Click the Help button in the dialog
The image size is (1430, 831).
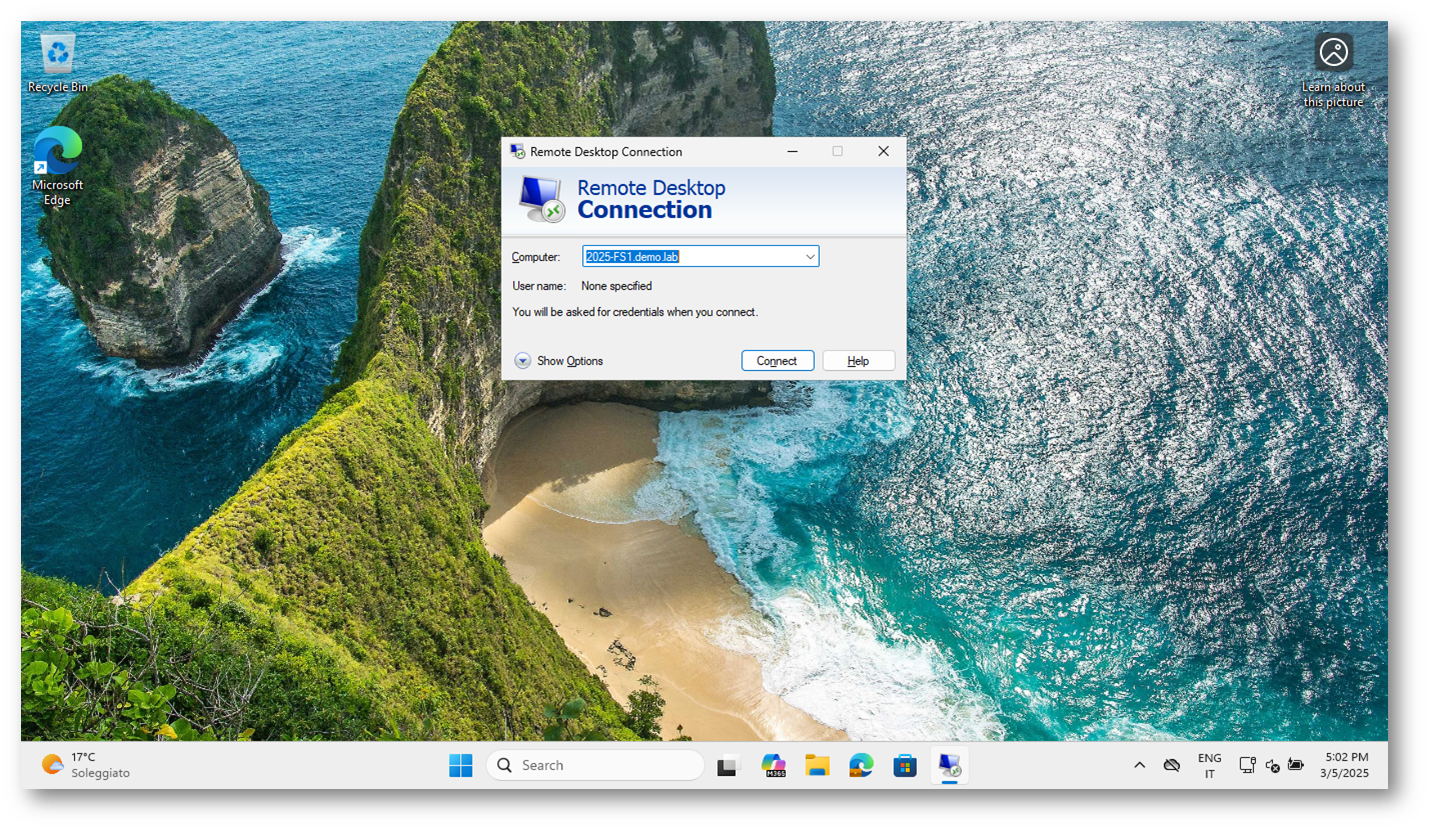coord(858,361)
